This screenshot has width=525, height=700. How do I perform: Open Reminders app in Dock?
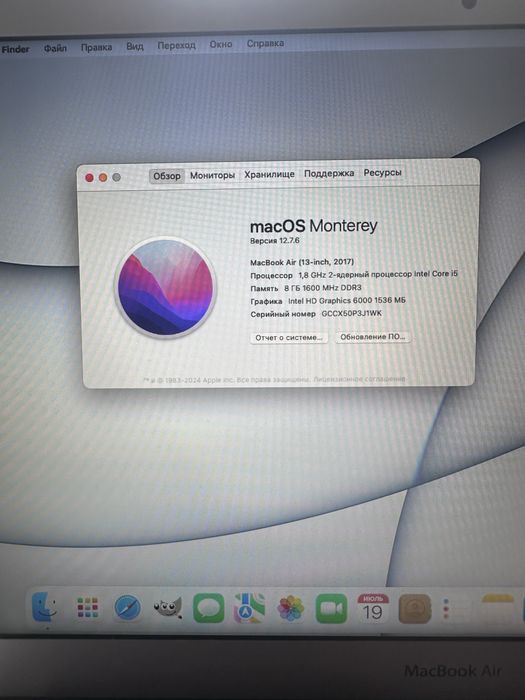pyautogui.click(x=455, y=609)
